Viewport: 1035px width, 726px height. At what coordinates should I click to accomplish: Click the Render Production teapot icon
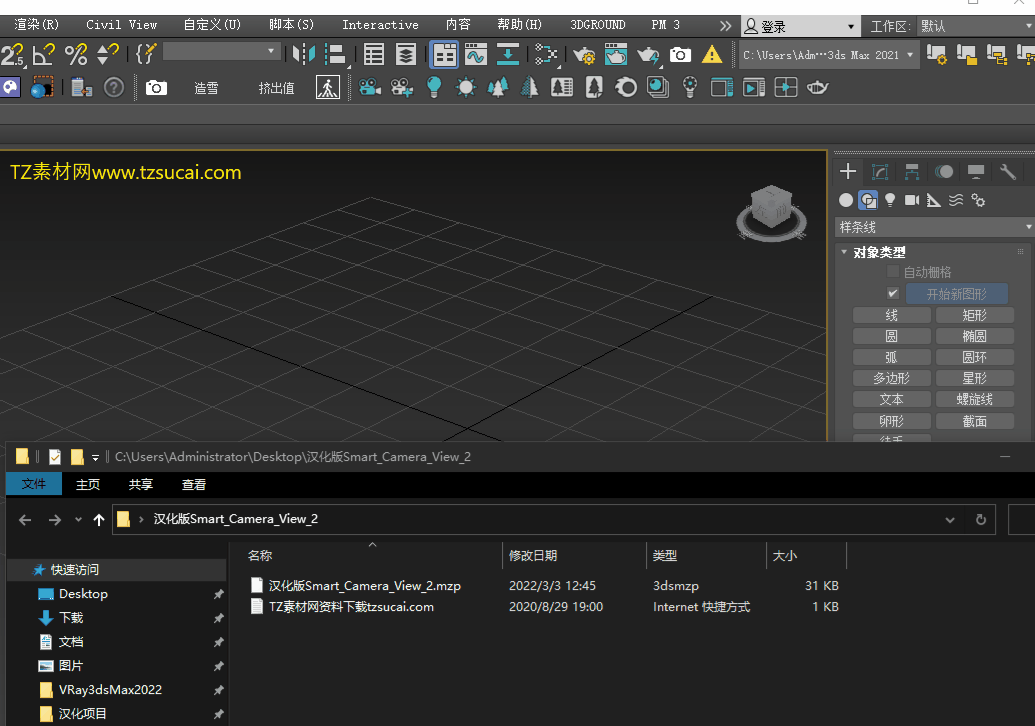pos(648,54)
